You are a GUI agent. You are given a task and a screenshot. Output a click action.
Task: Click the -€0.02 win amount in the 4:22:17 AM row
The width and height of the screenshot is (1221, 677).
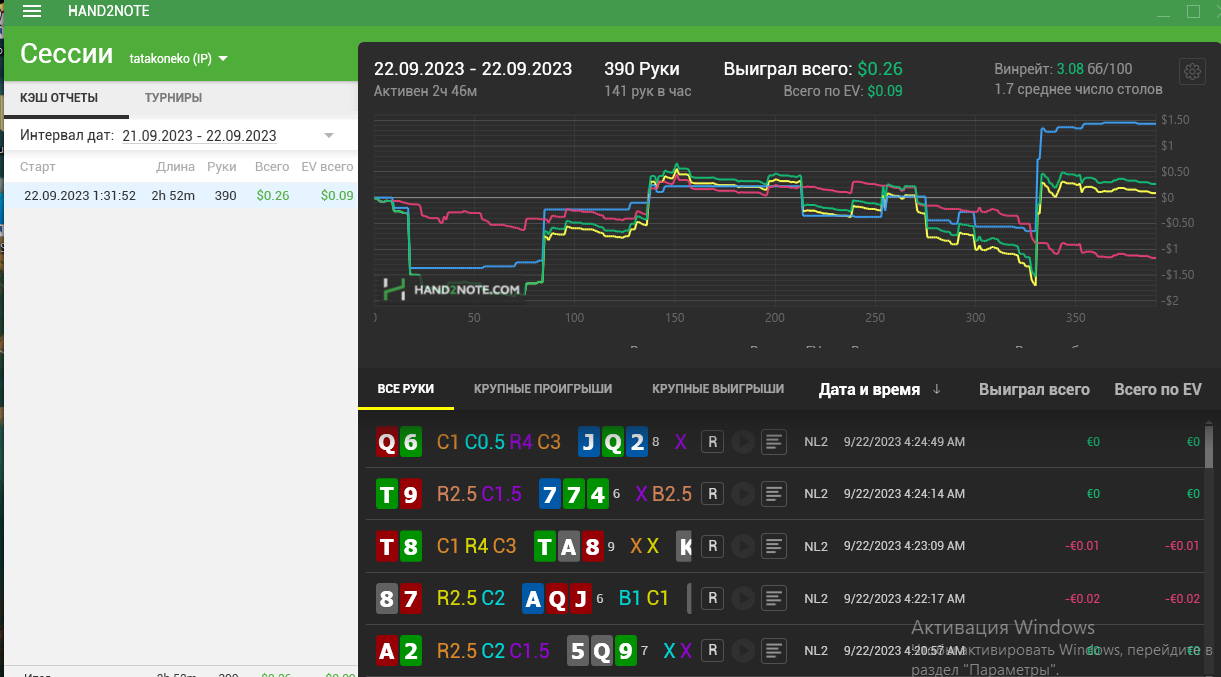click(1083, 598)
